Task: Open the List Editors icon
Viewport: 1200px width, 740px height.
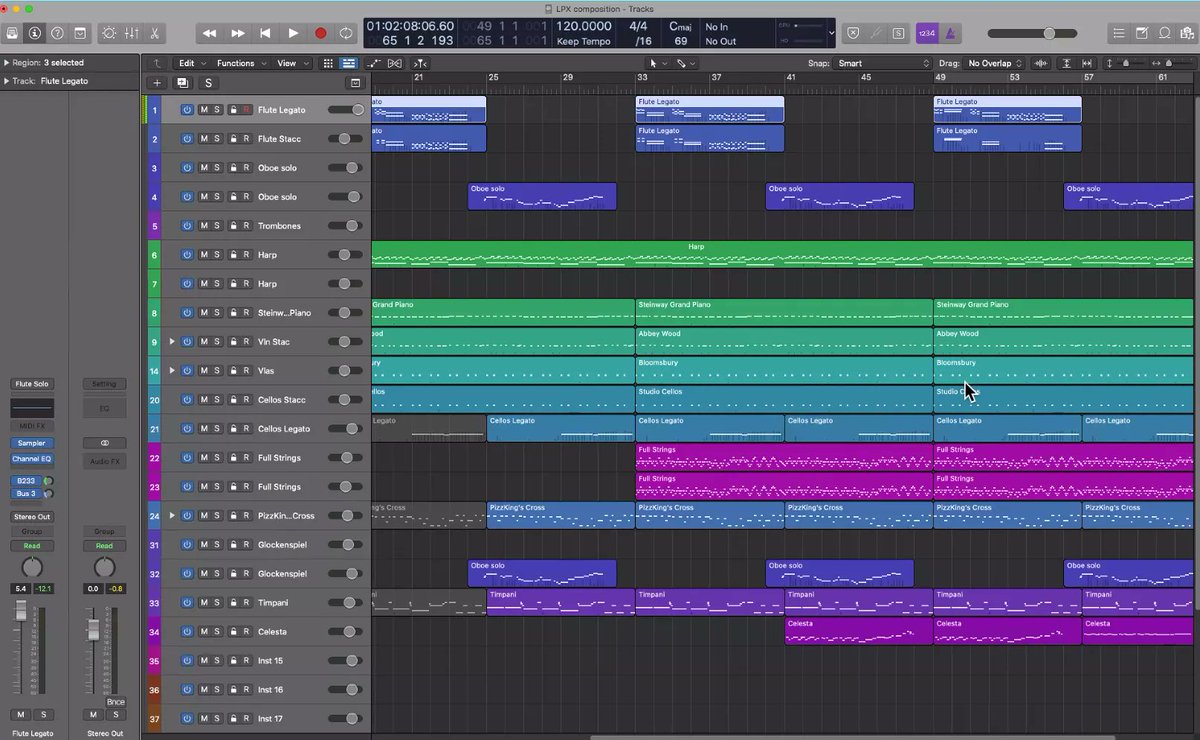Action: [x=1118, y=33]
